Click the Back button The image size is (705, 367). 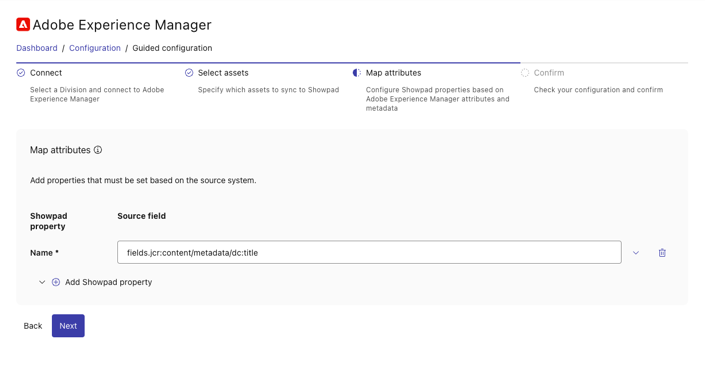pyautogui.click(x=33, y=326)
